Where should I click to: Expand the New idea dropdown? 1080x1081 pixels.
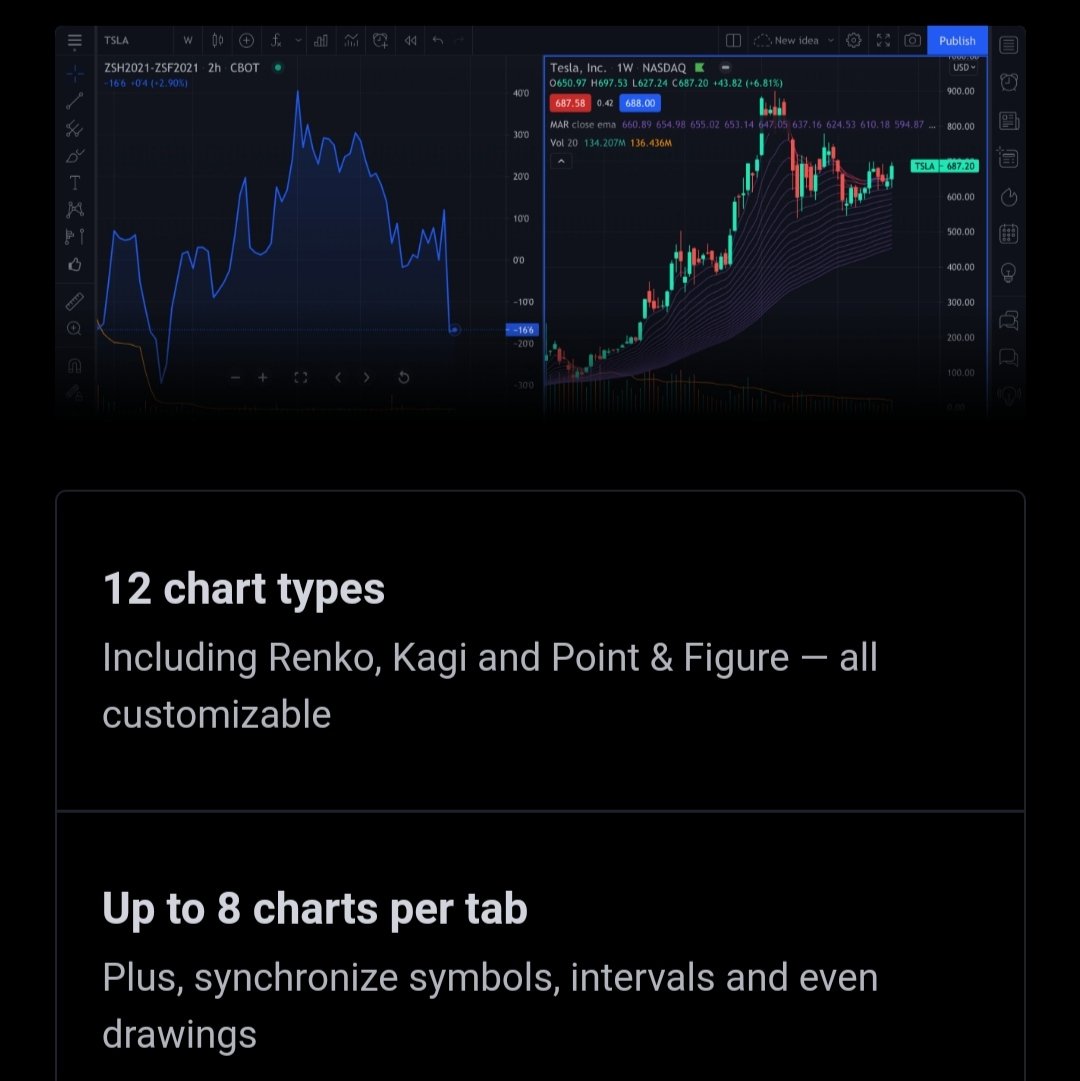(x=830, y=41)
